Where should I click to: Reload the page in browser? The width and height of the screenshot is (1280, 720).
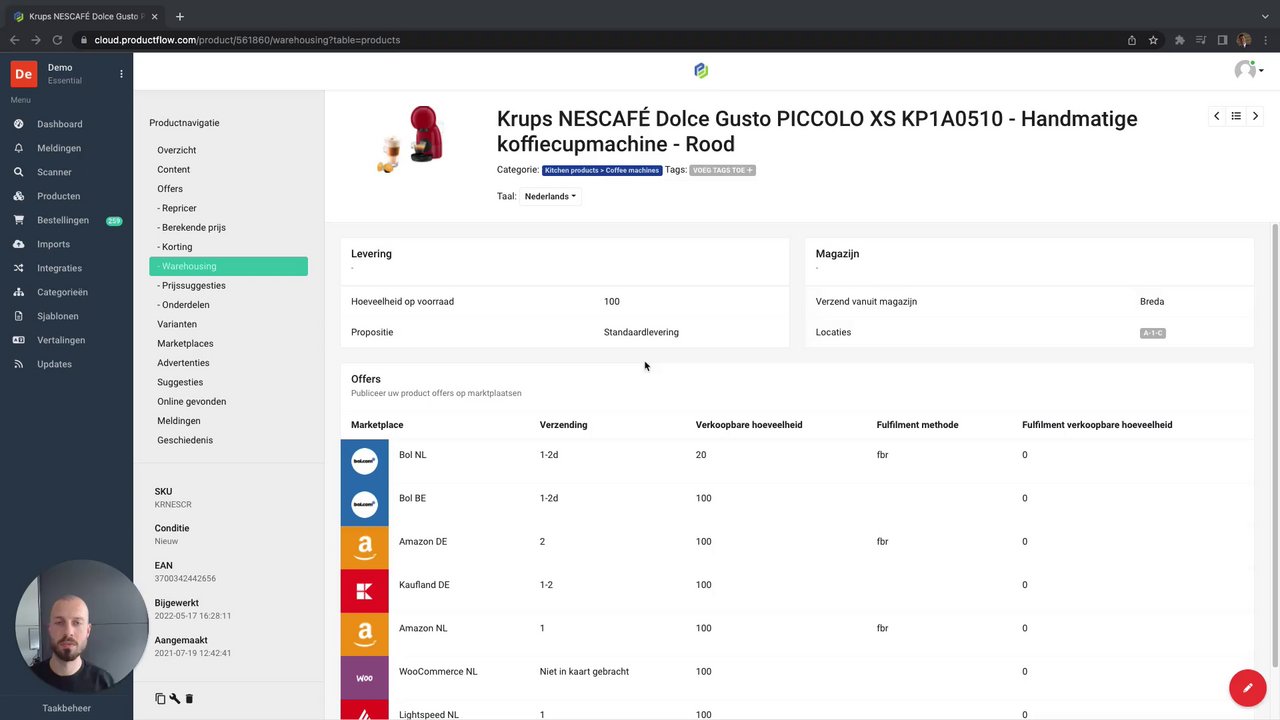coord(57,40)
